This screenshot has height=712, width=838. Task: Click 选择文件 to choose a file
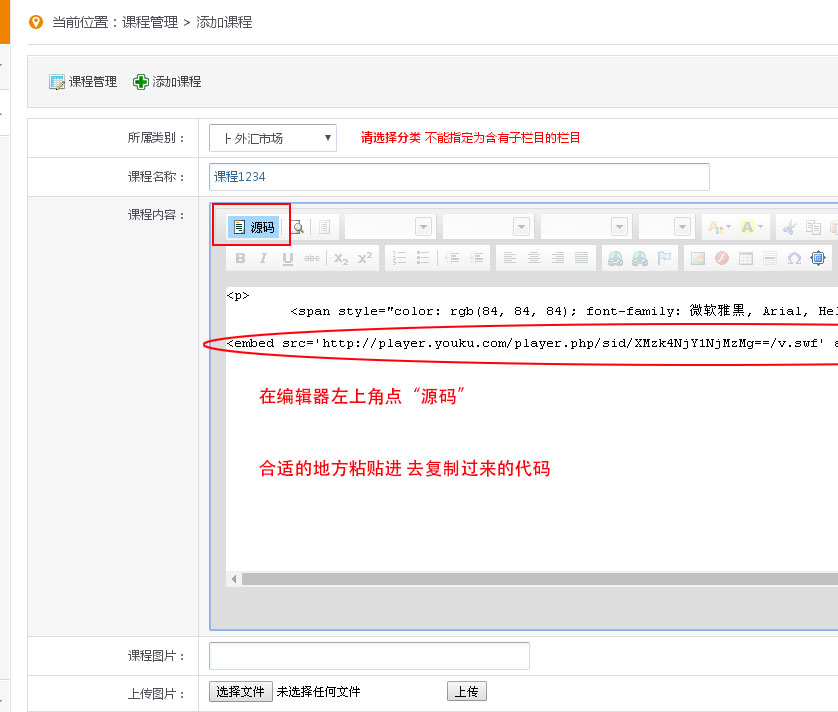[240, 691]
